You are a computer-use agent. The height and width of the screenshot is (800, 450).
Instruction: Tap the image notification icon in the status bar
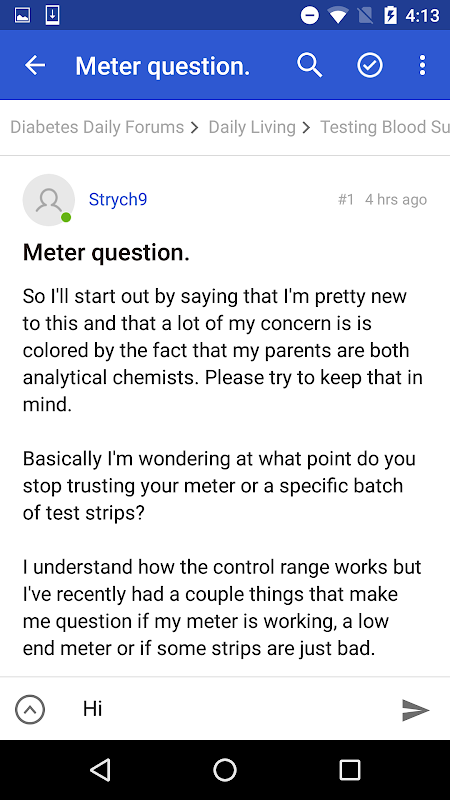[x=22, y=15]
